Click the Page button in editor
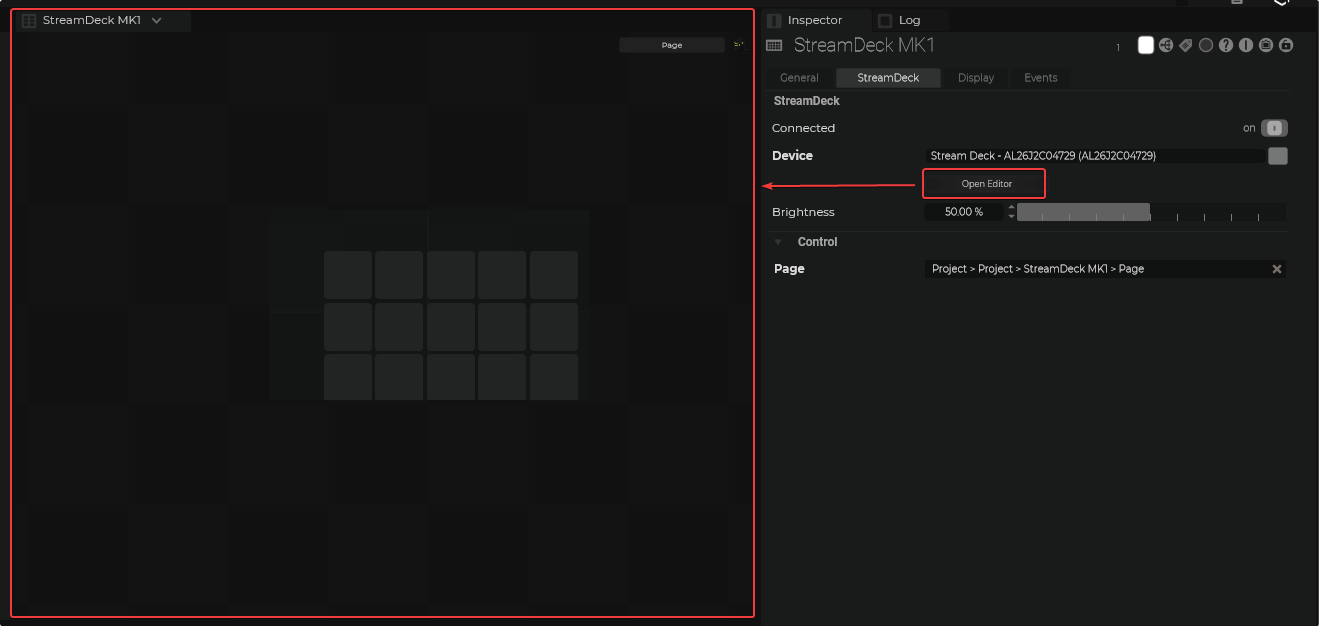Screen dimensions: 1319x626 [671, 45]
